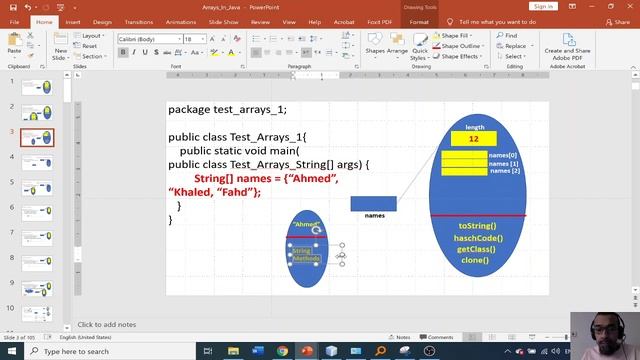Click Reset slide button

coord(86,46)
